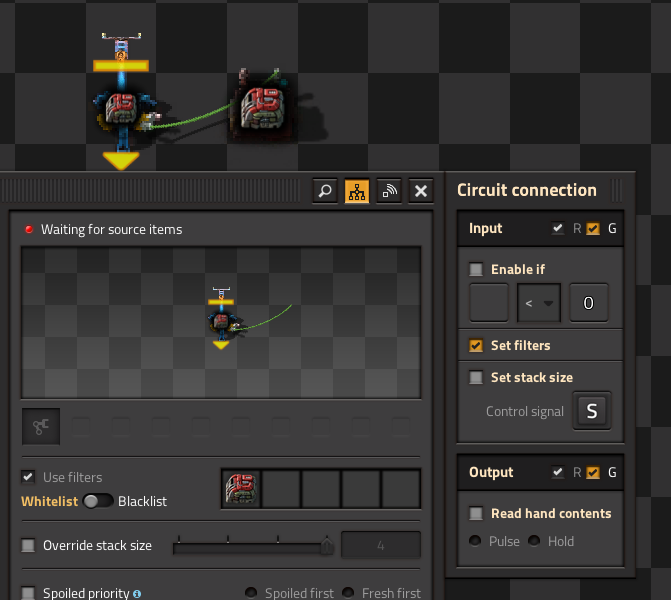
Task: Click the rocket item right of the inserter
Action: [262, 108]
